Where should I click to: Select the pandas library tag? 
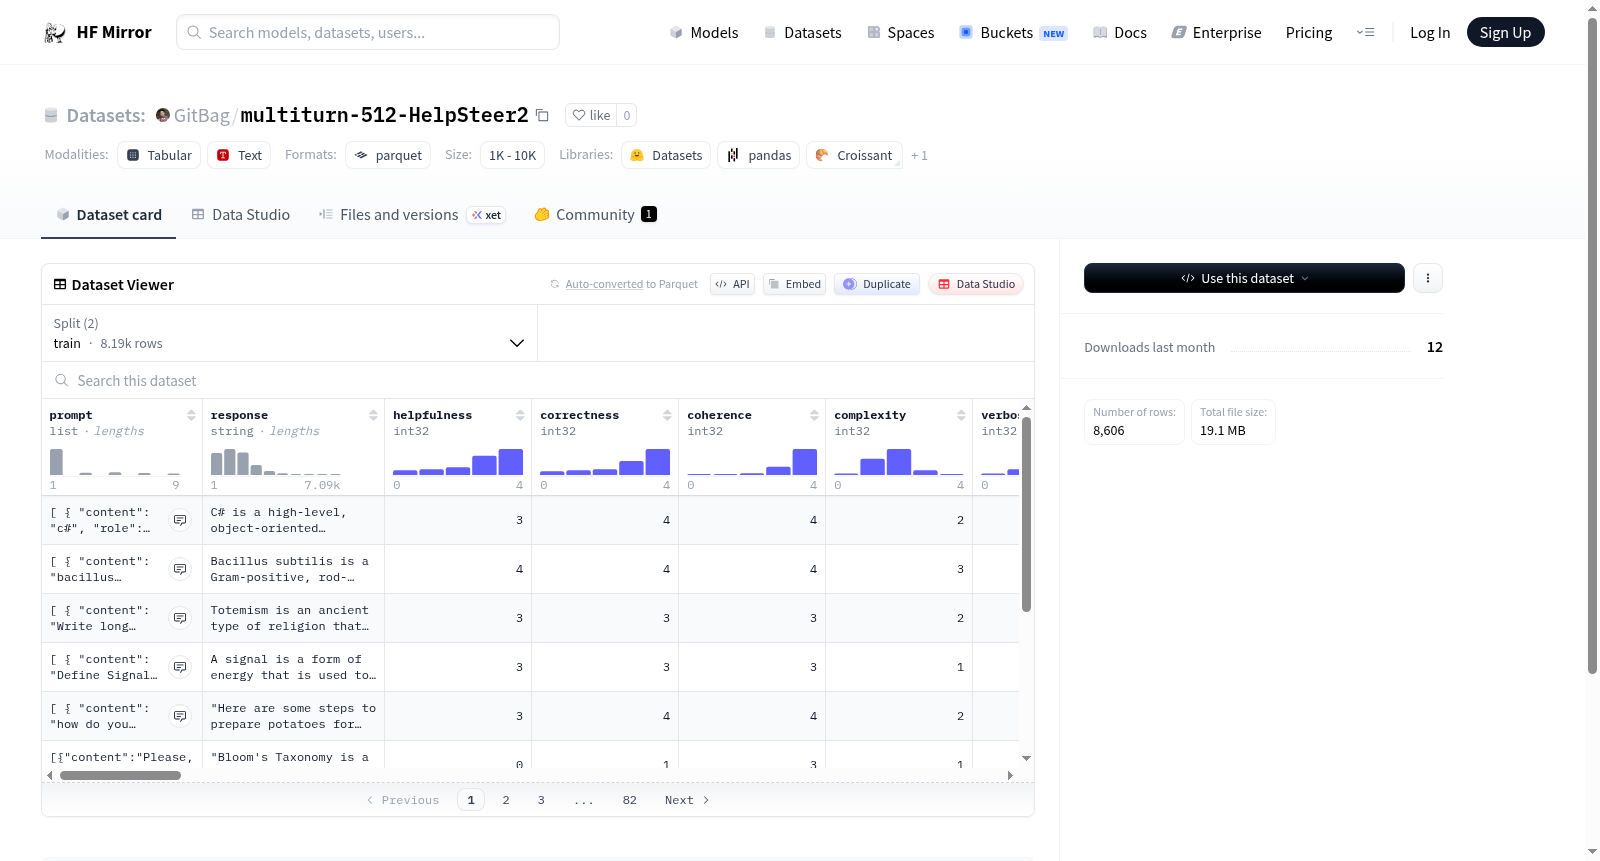click(759, 155)
